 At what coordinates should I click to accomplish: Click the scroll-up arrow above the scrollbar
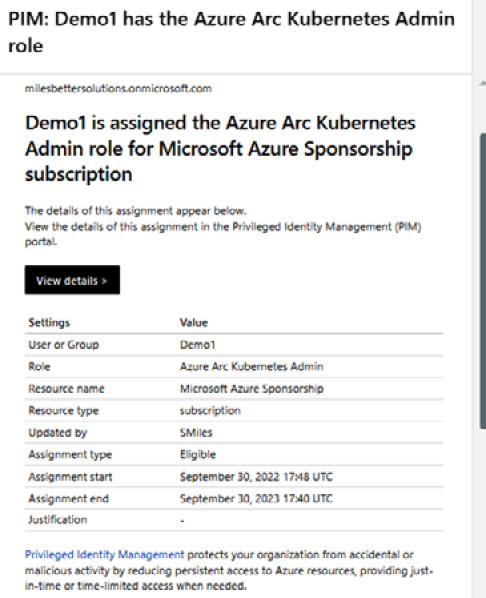(x=483, y=83)
